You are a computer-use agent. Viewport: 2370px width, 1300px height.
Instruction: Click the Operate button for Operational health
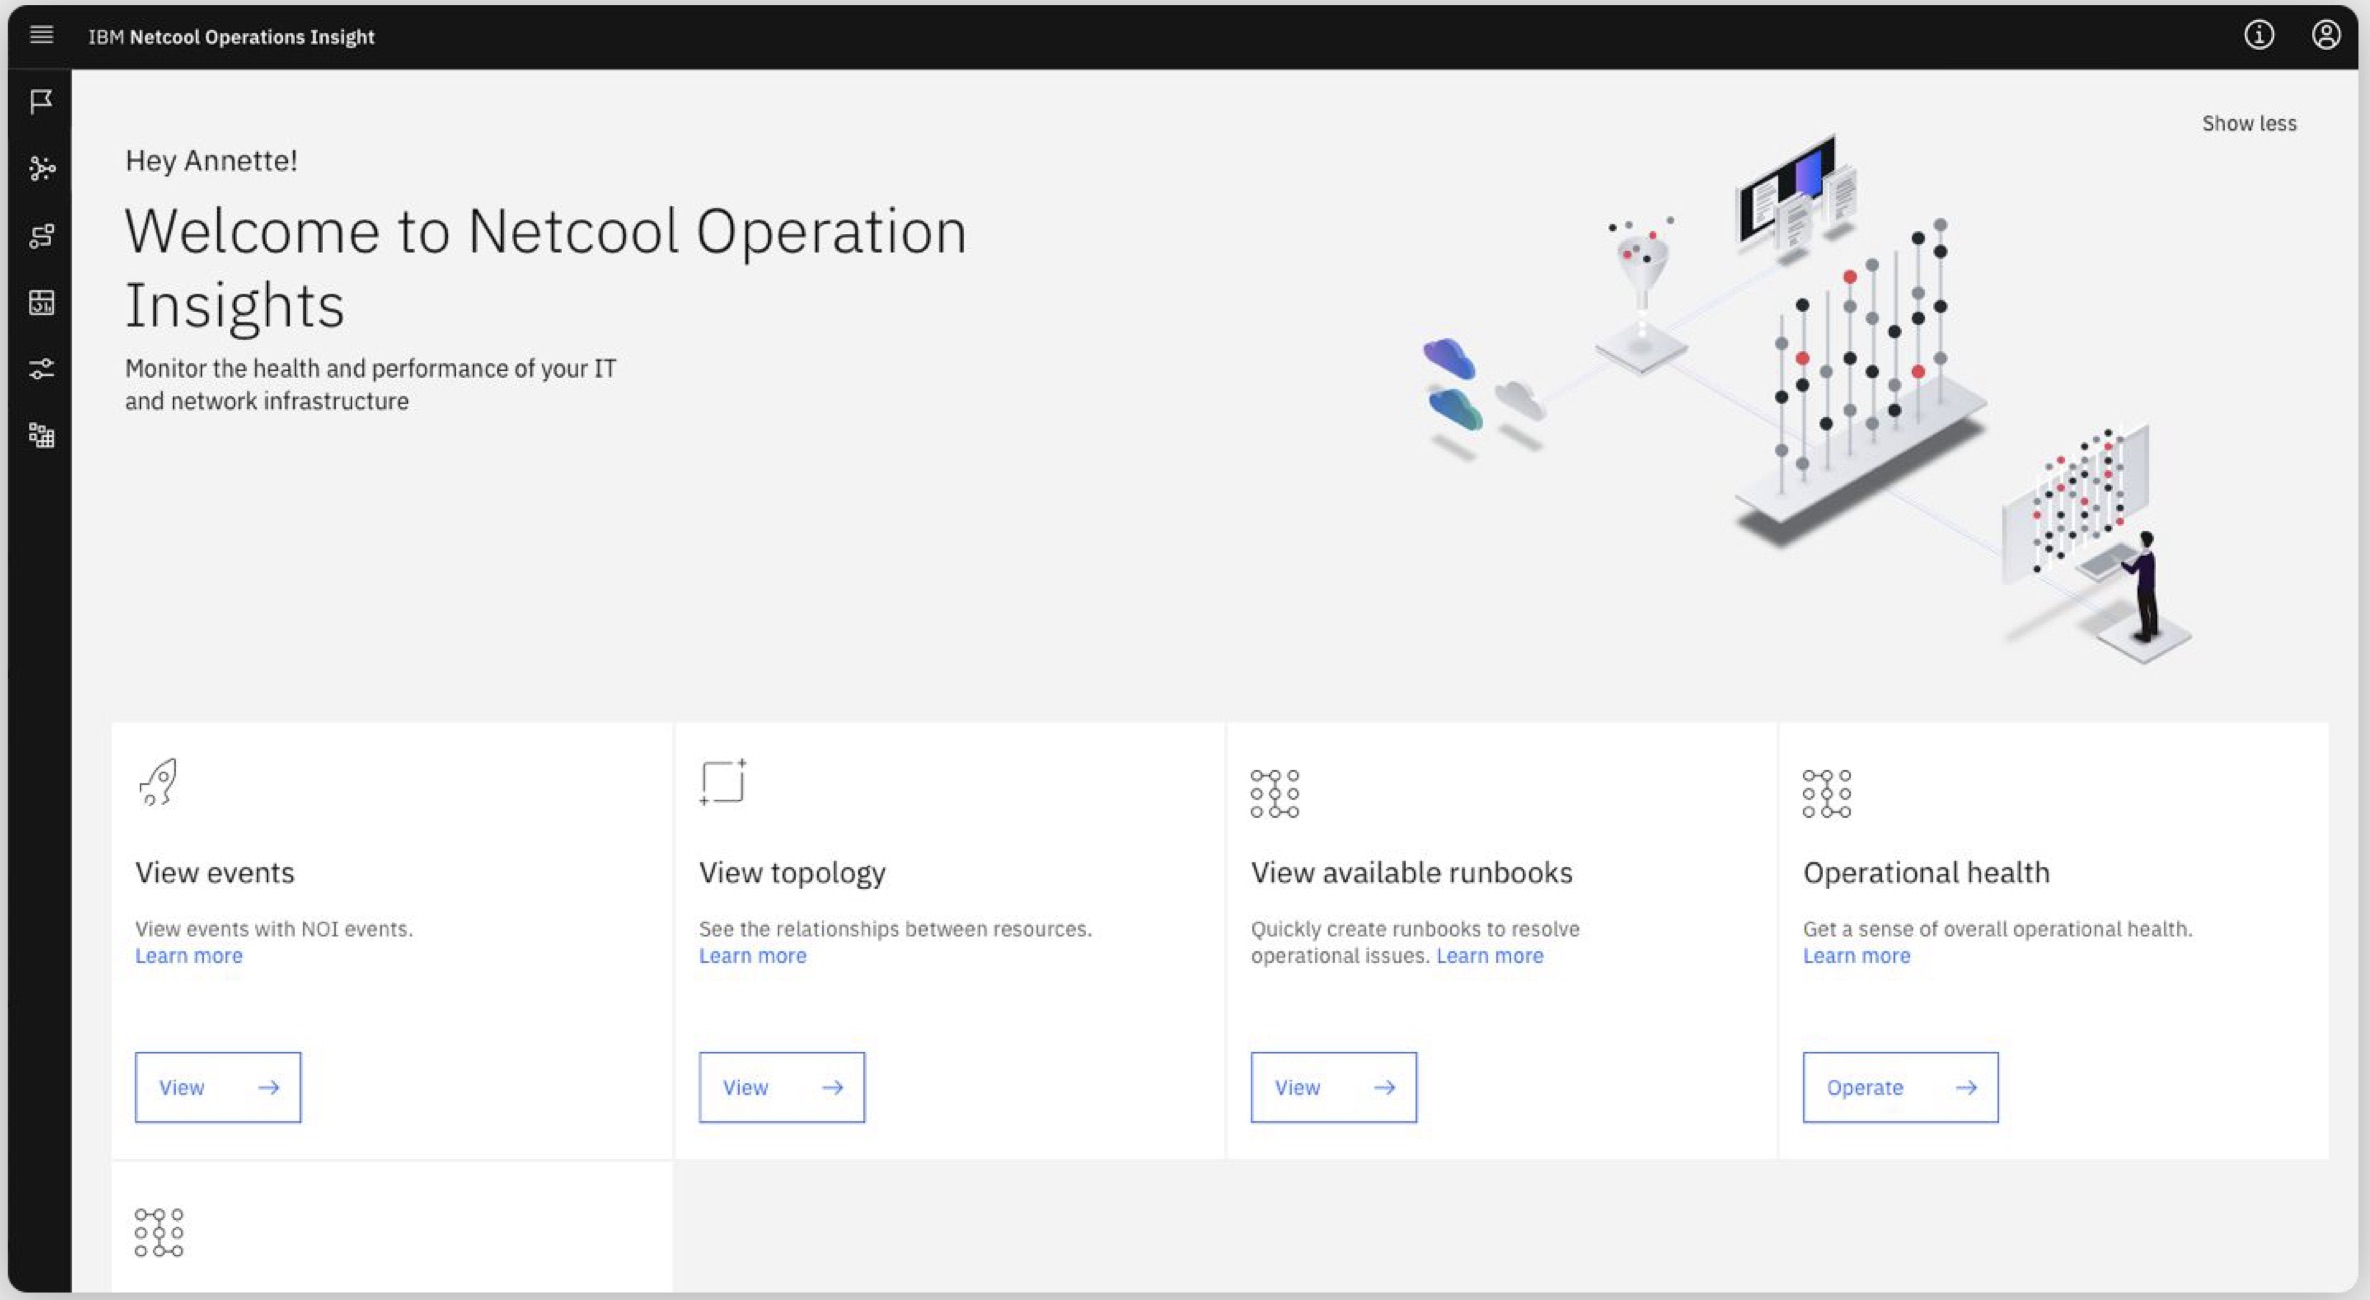point(1901,1087)
